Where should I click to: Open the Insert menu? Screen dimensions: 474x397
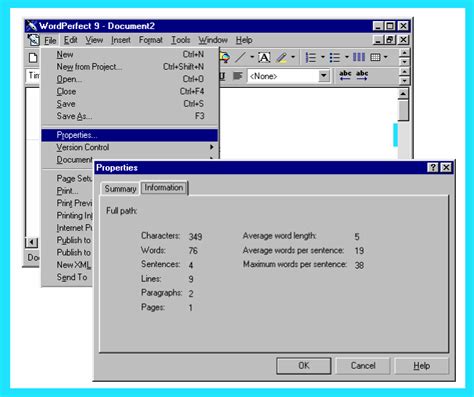point(121,40)
